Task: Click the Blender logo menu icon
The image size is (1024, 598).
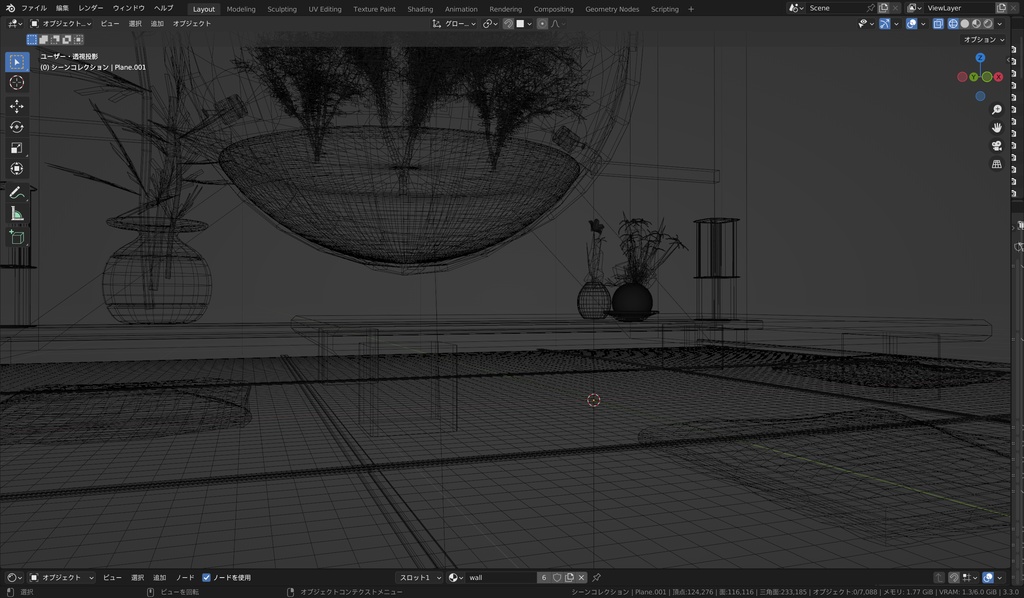Action: 10,8
